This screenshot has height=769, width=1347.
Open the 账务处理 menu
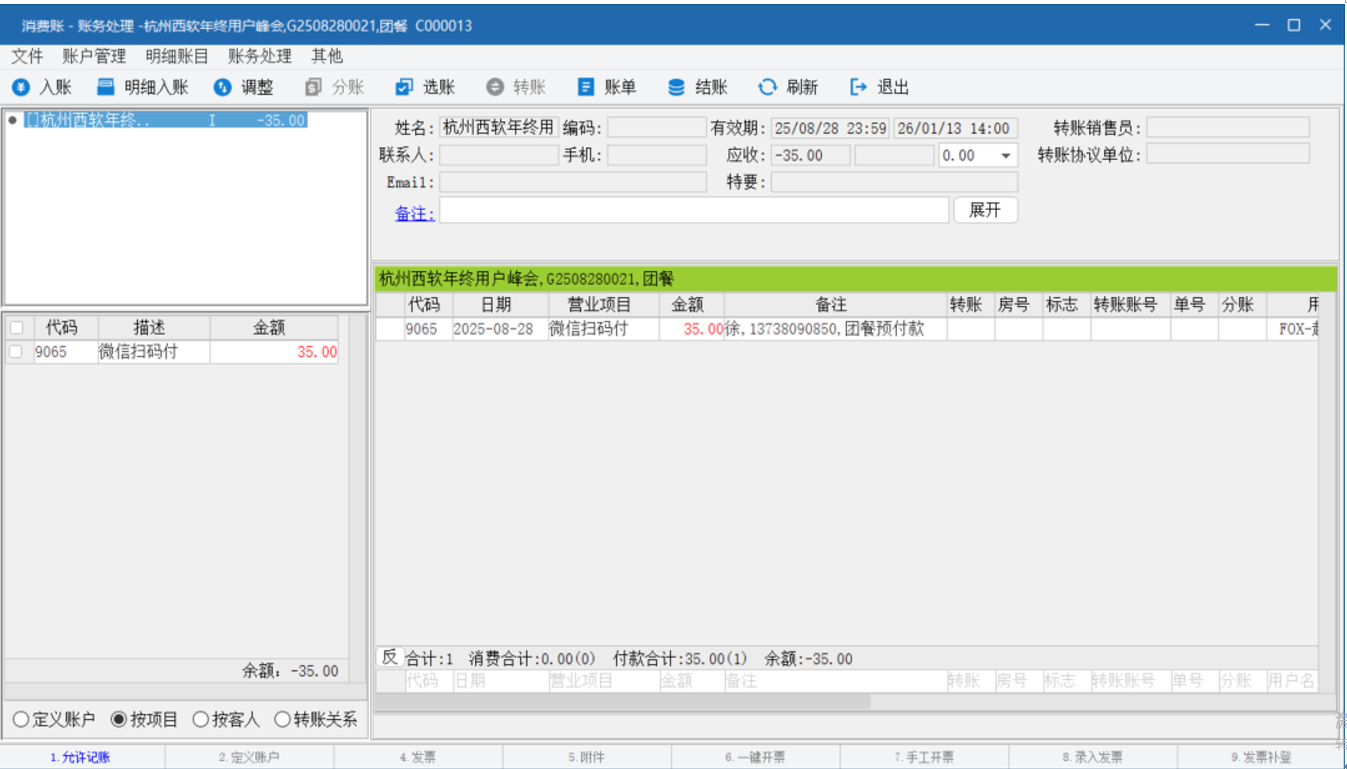[x=260, y=56]
